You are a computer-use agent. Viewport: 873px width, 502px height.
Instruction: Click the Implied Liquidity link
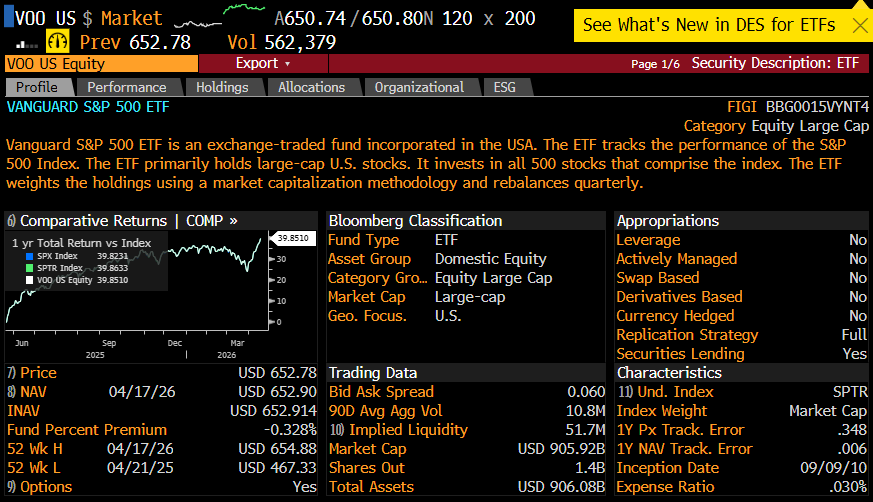(x=398, y=430)
